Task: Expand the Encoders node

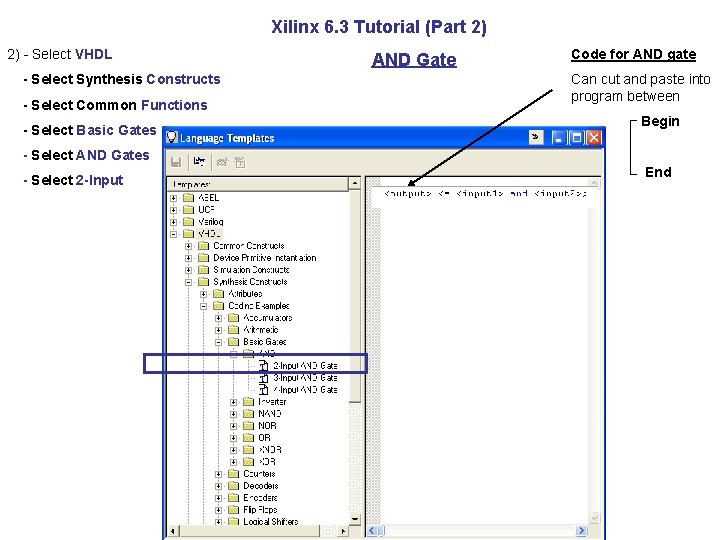Action: 219,498
